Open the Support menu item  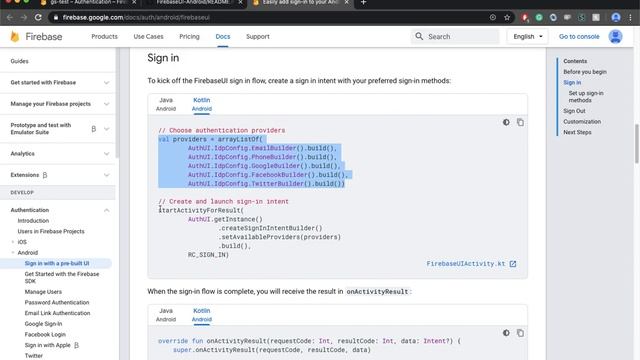[x=258, y=36]
